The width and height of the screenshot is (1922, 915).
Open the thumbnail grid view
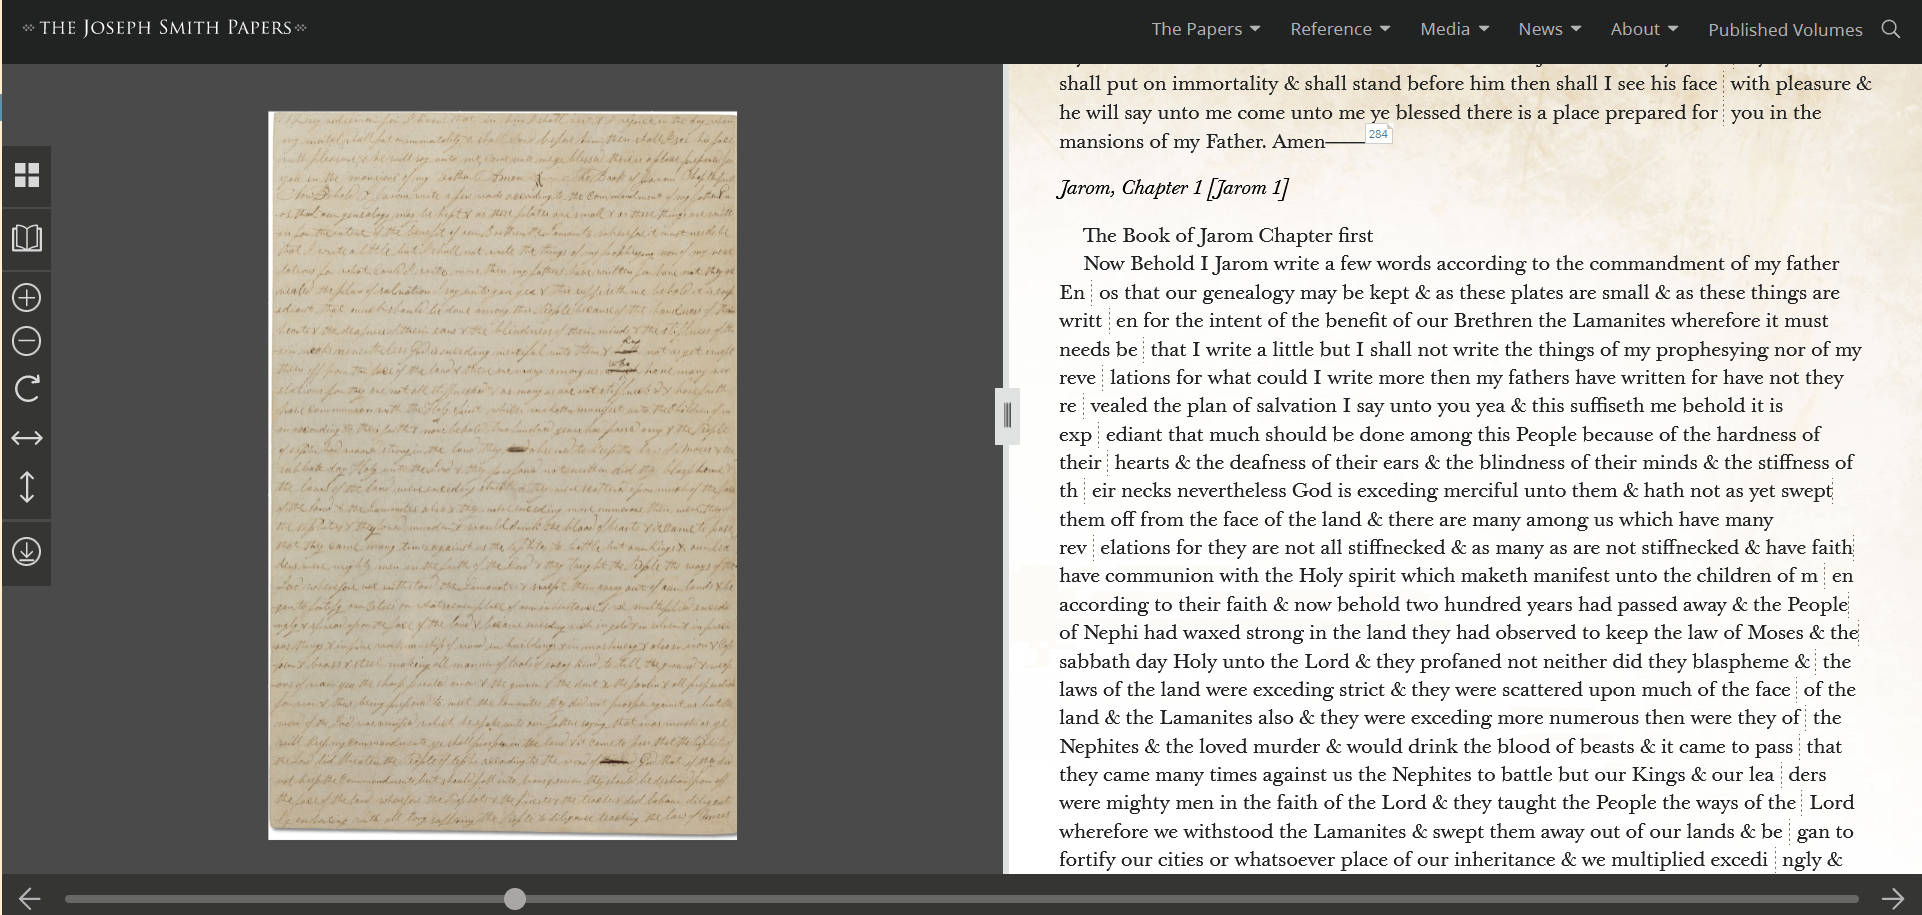tap(27, 176)
